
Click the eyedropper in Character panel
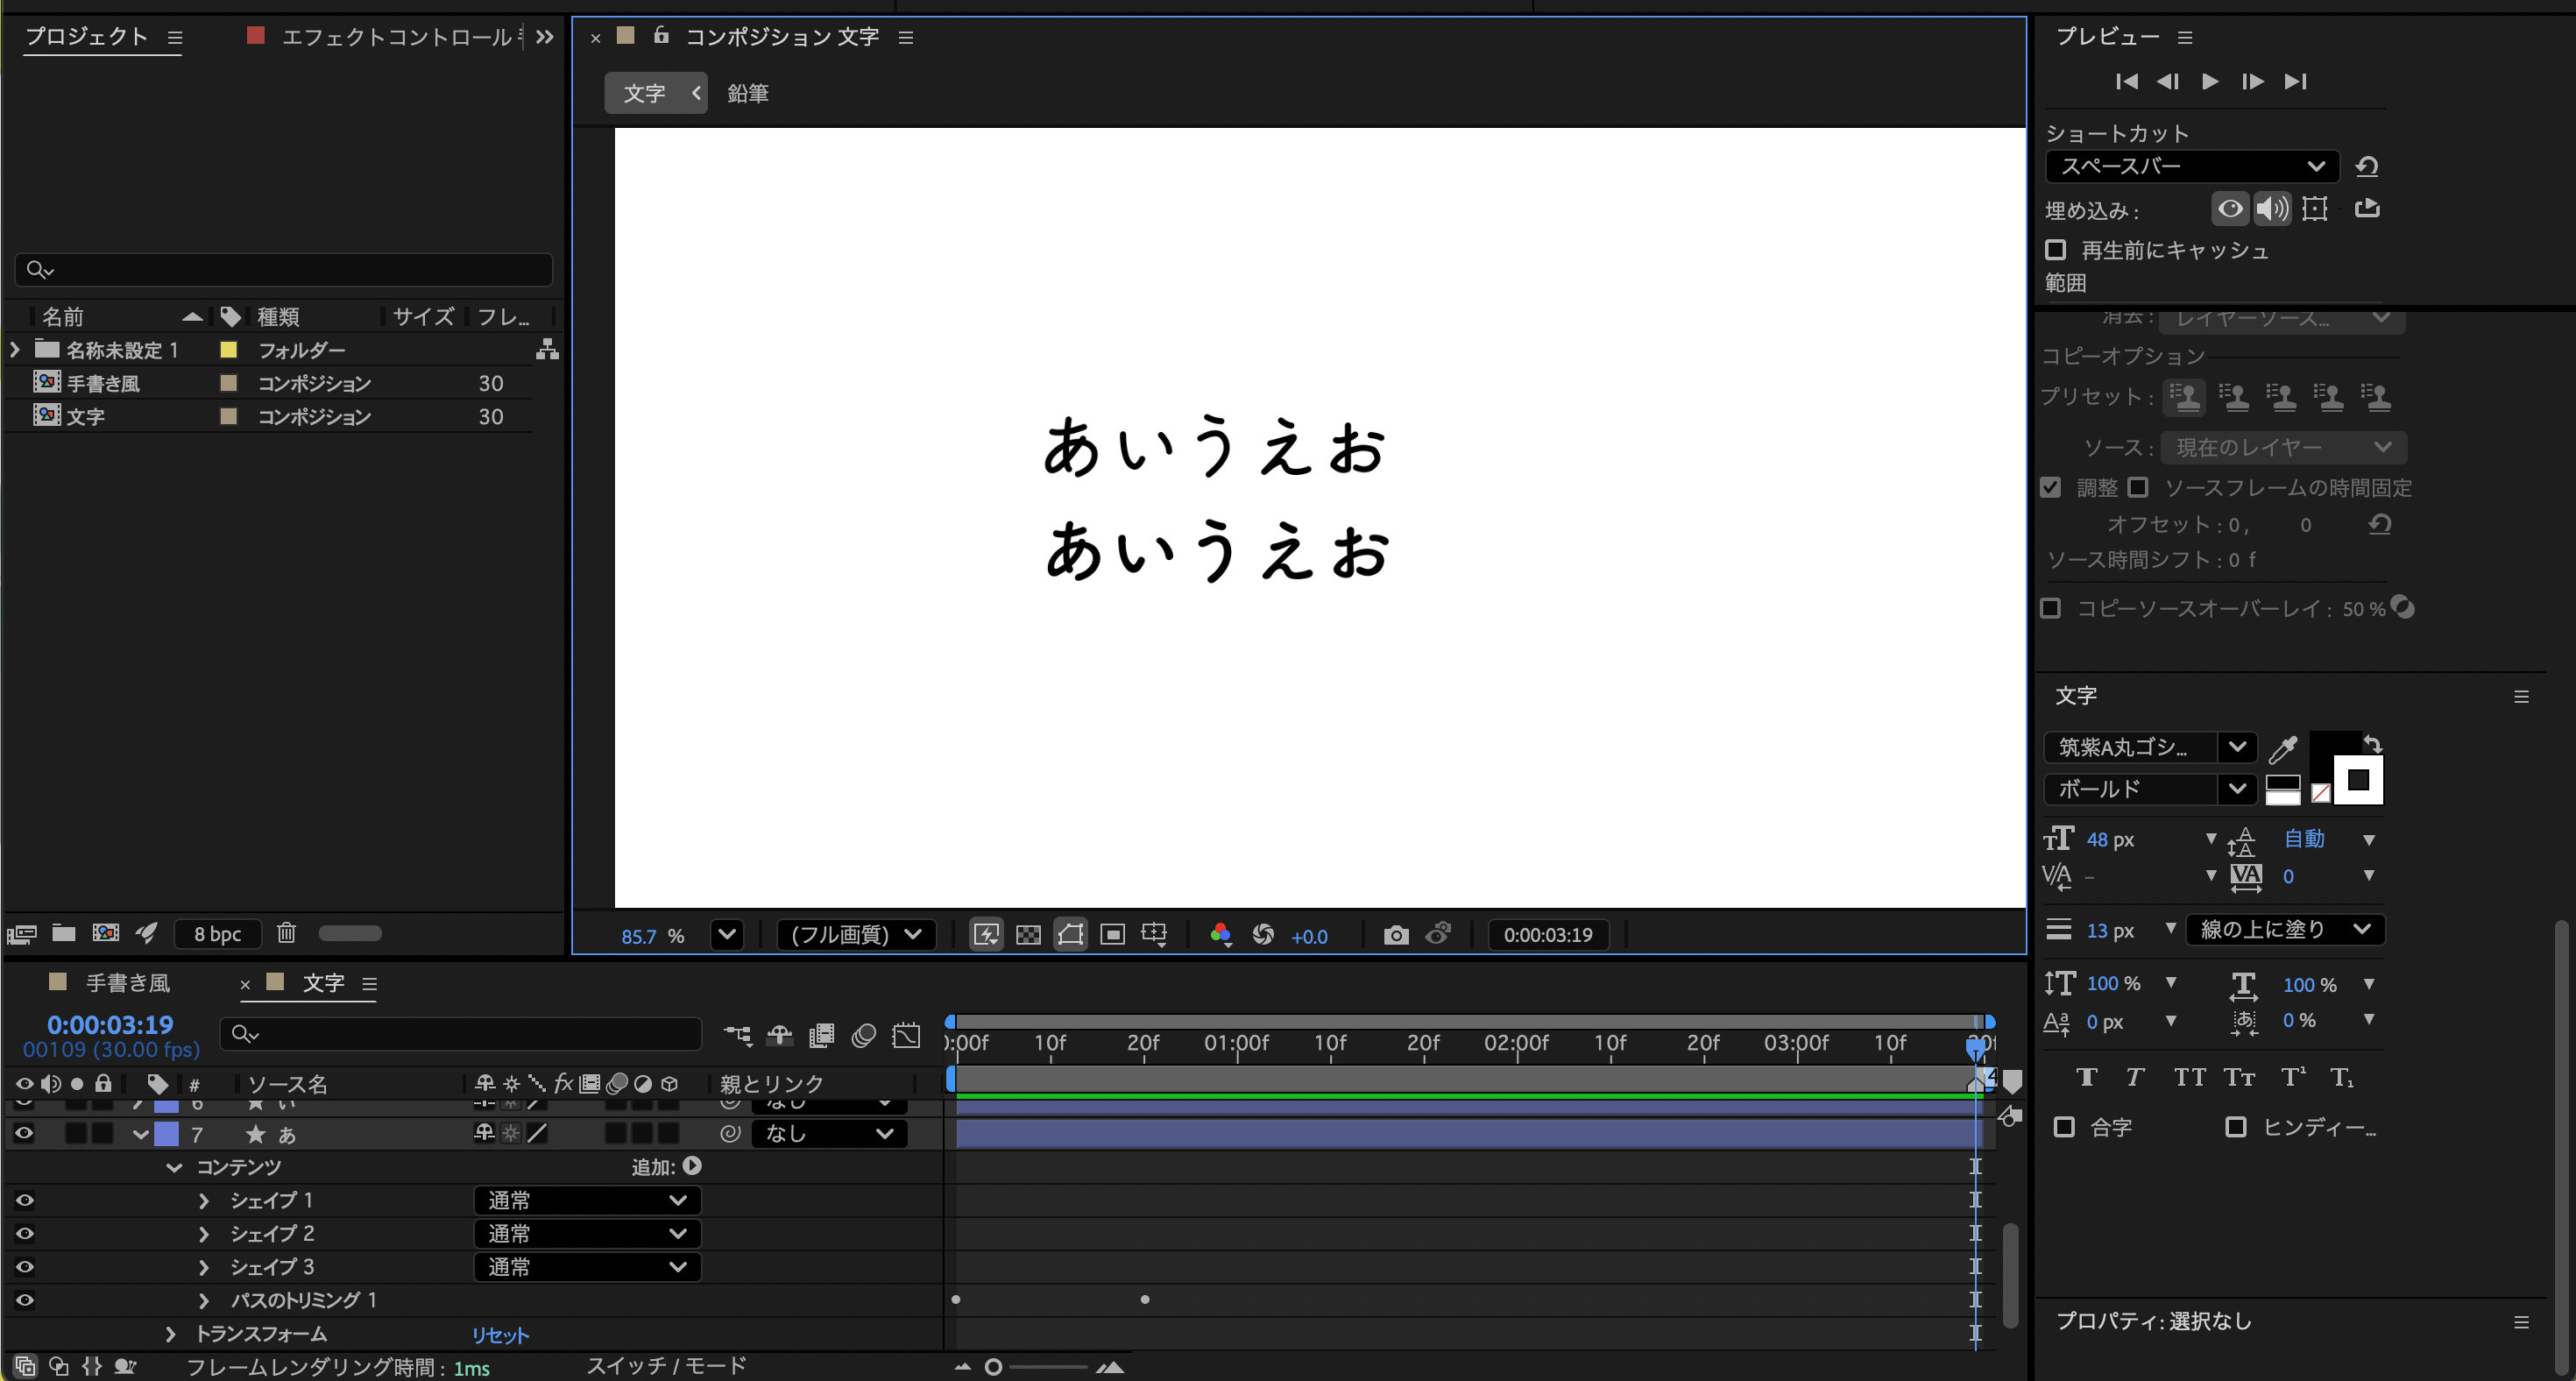tap(2283, 748)
